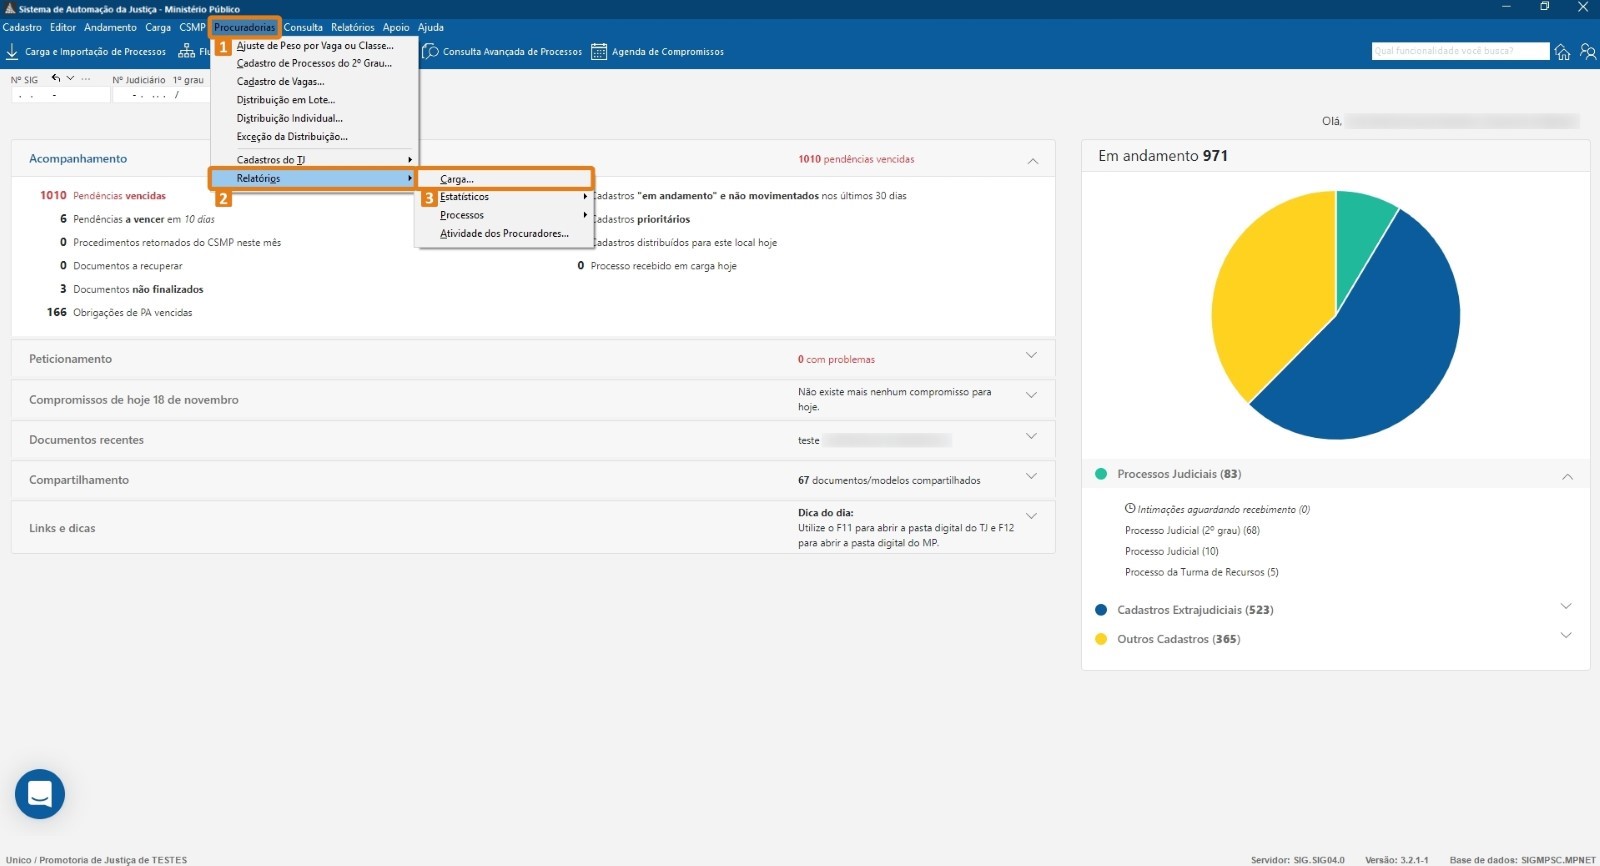Viewport: 1600px width, 866px height.
Task: Collapse the Acompanhamento section
Action: [x=1033, y=160]
